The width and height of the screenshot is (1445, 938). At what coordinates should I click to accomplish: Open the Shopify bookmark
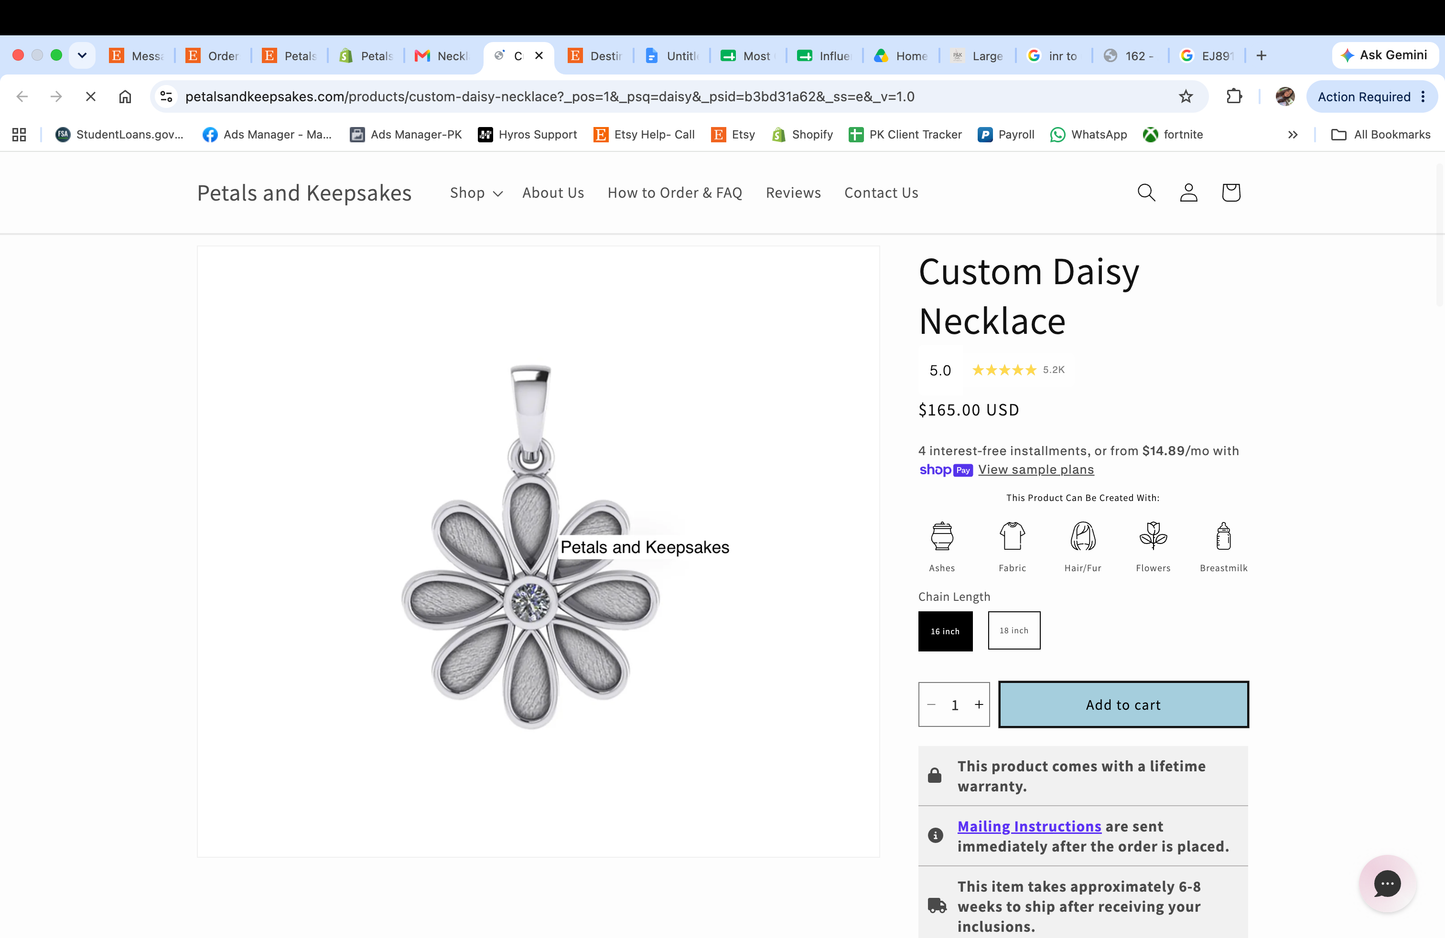point(802,134)
